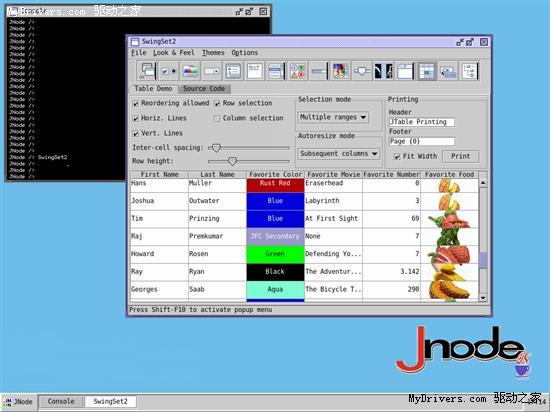
Task: Open the Slider demo toolbar icon
Action: [362, 71]
